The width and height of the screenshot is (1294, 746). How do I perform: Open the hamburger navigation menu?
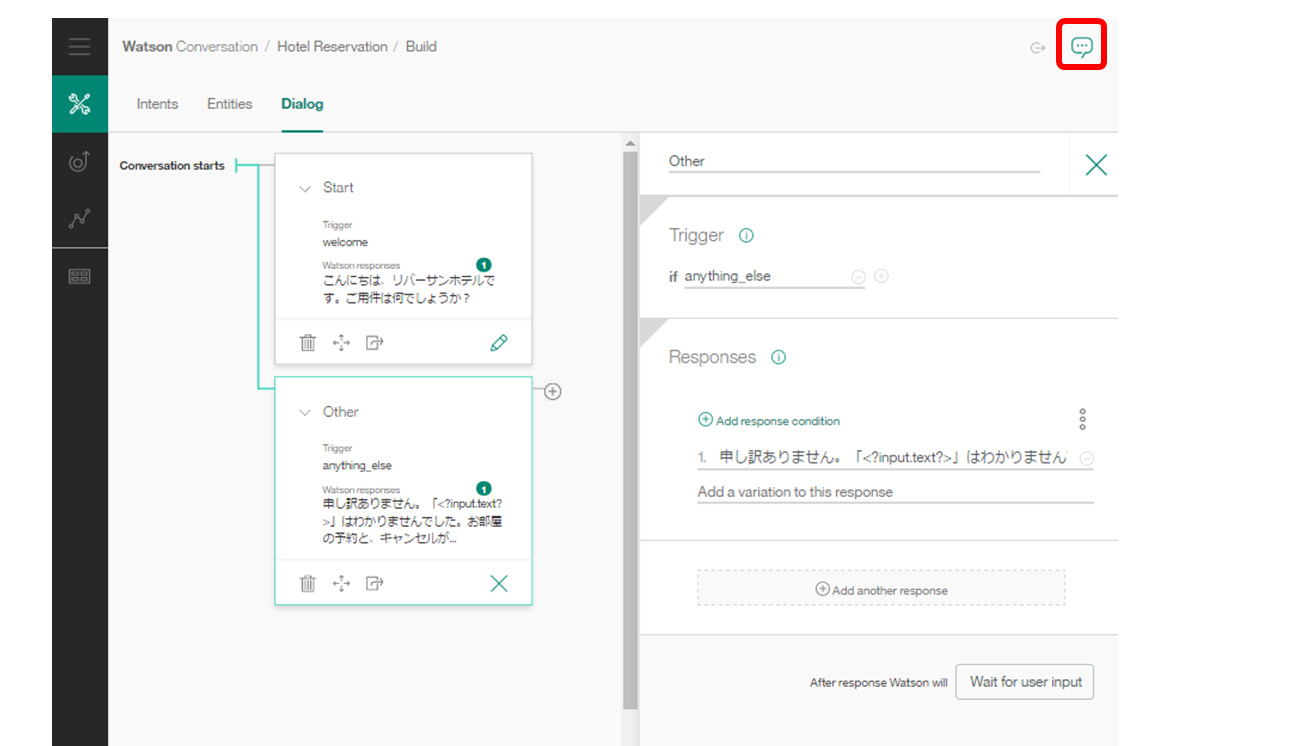tap(79, 47)
